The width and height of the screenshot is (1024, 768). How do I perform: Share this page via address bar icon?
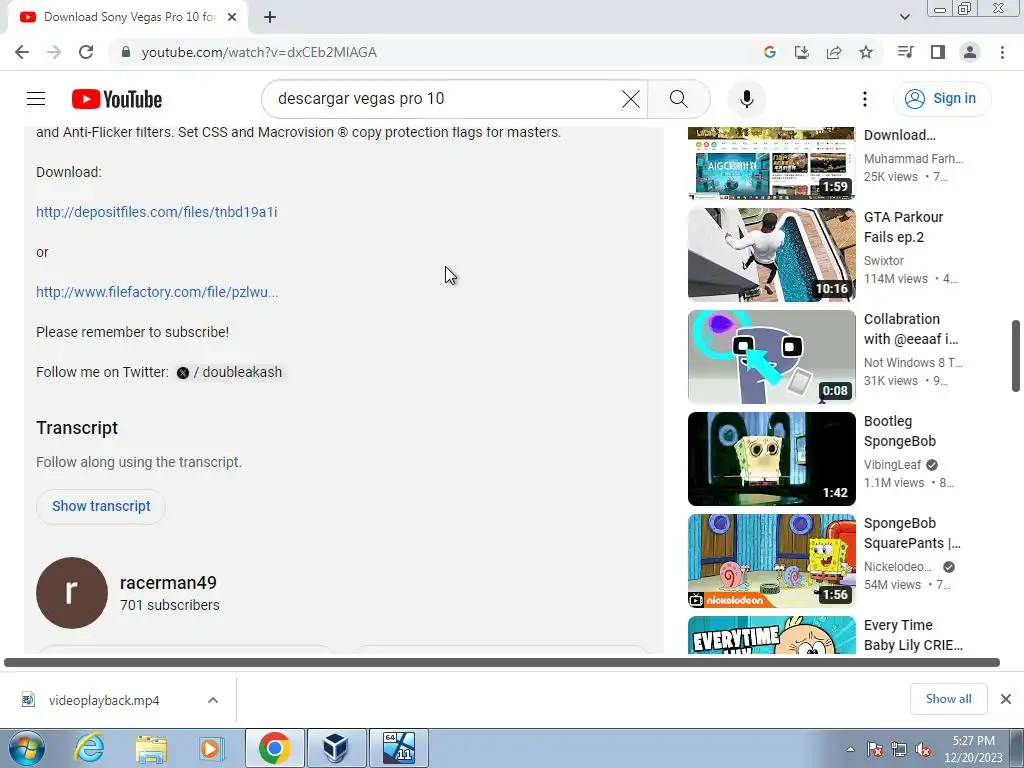[x=834, y=52]
